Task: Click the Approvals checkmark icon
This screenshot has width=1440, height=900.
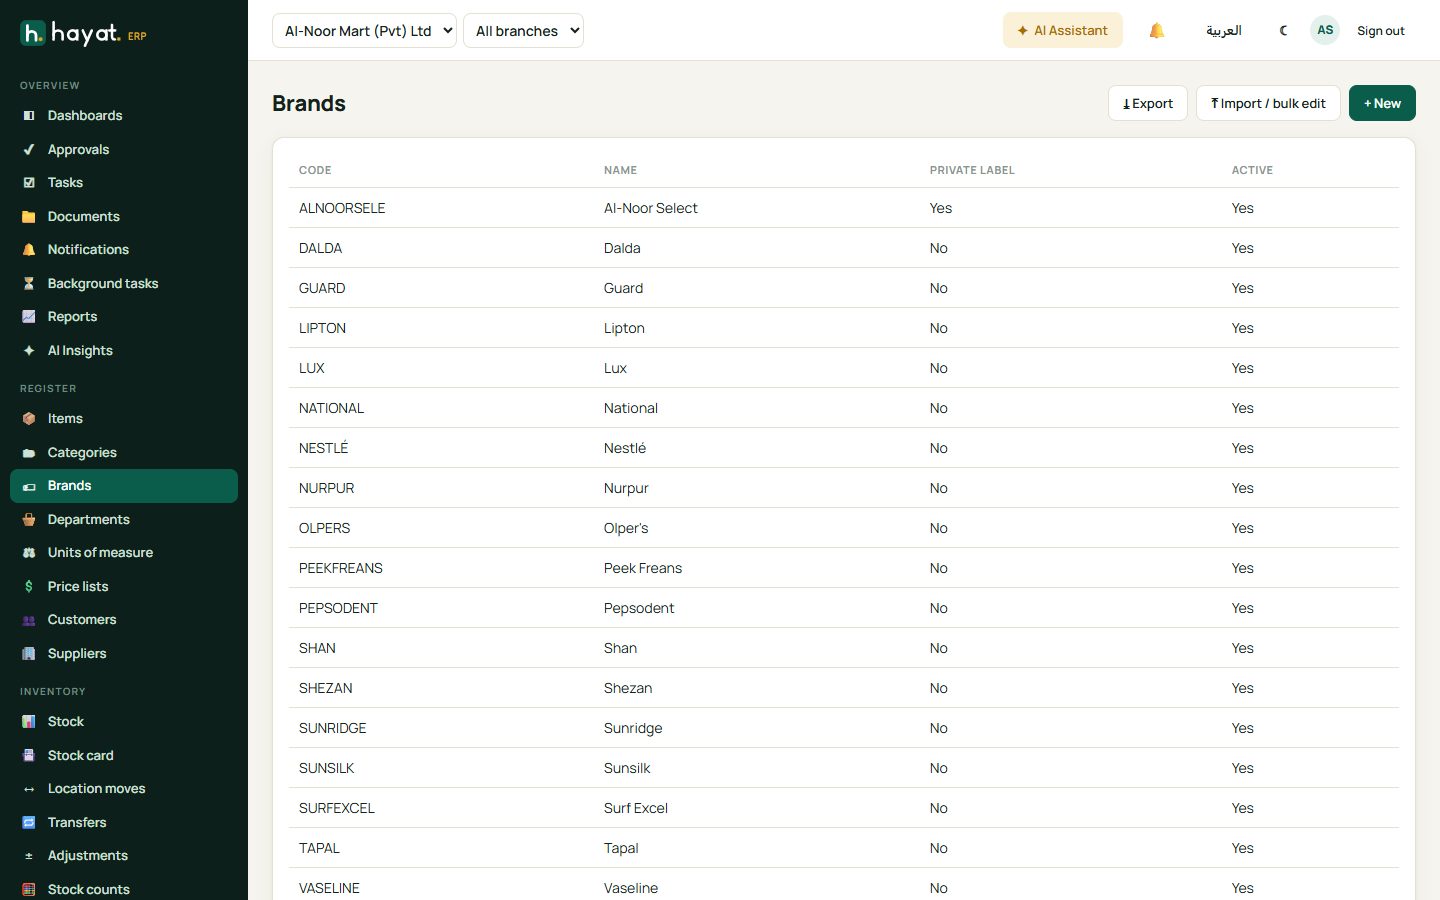Action: point(29,149)
